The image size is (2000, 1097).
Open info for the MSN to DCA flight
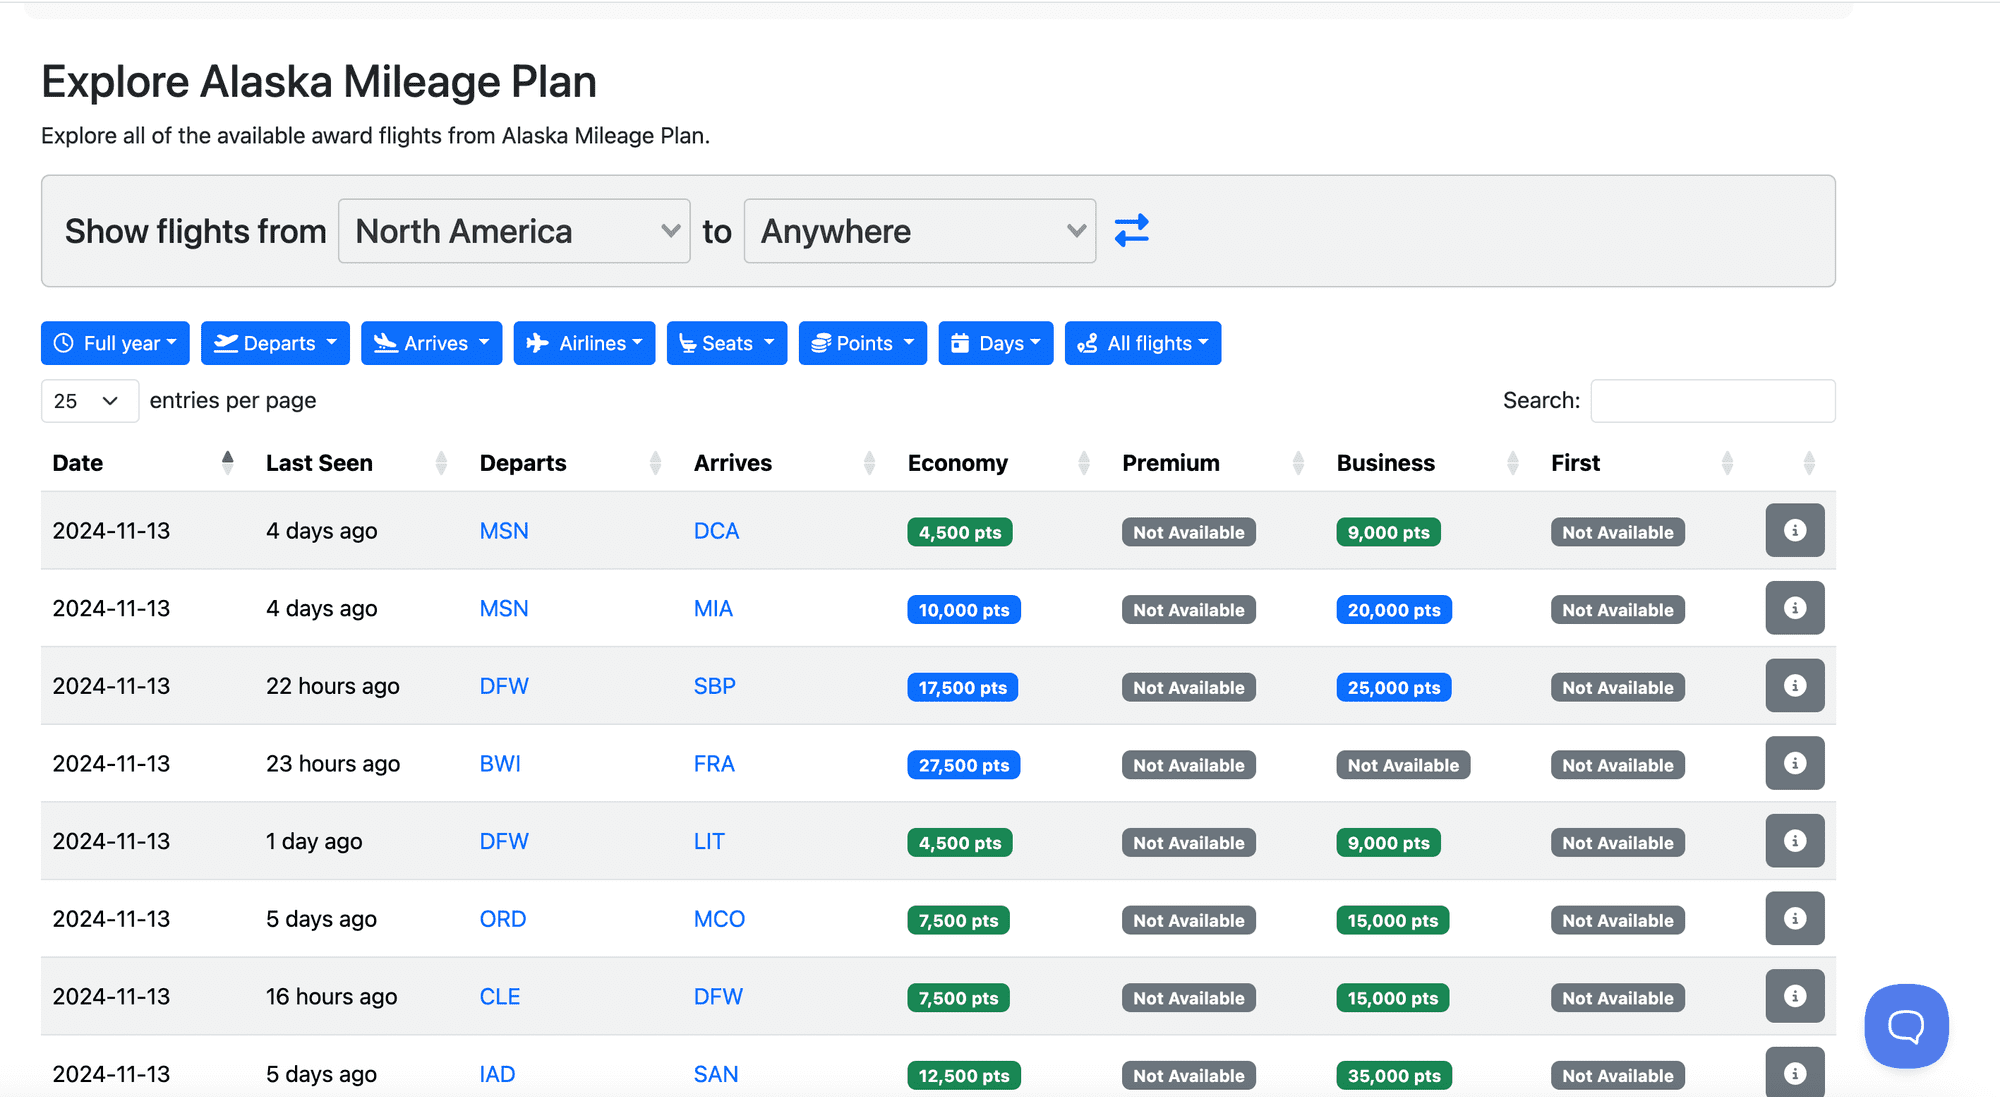pos(1794,530)
